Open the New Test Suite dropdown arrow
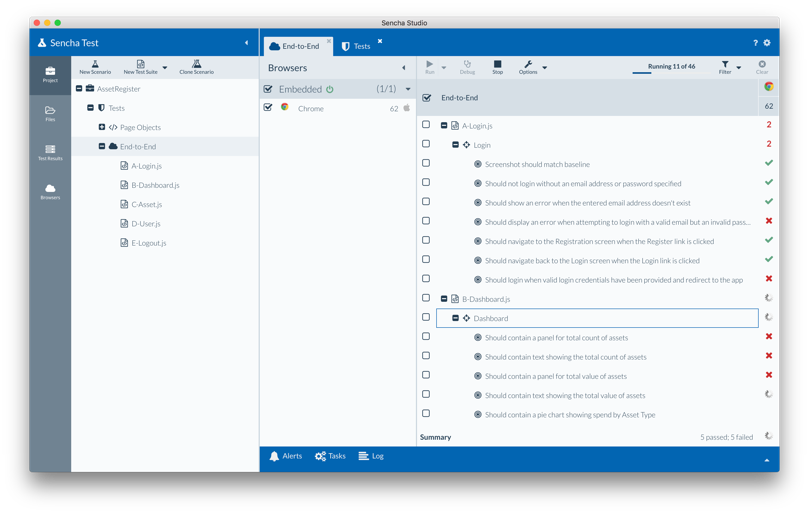The image size is (809, 514). point(165,67)
